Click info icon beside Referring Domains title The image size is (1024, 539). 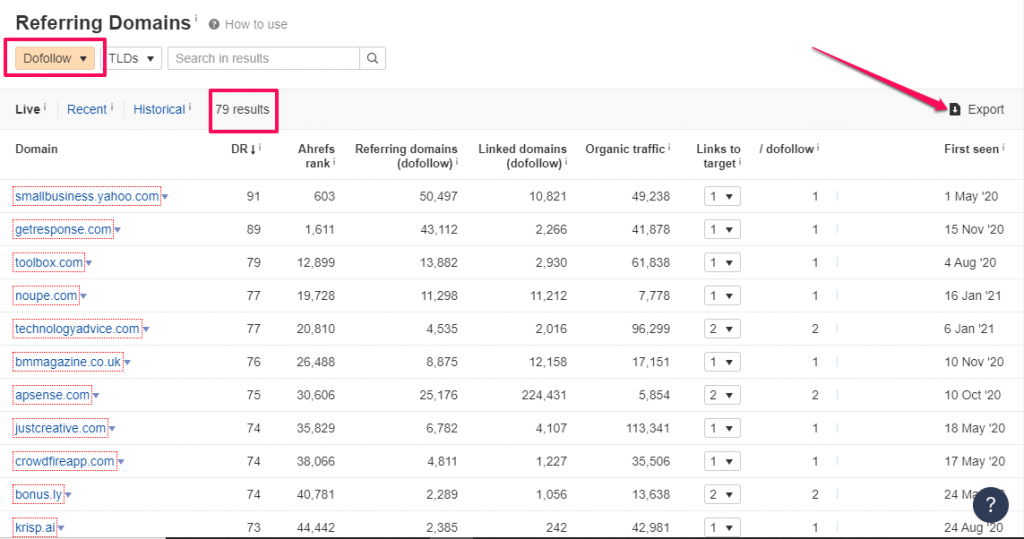point(196,19)
